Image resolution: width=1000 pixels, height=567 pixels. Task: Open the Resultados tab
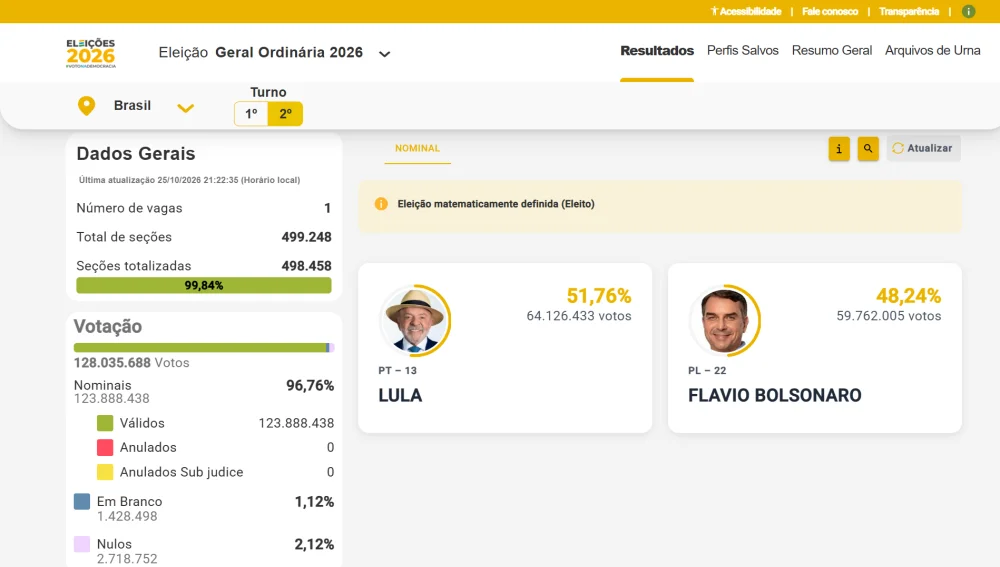tap(657, 51)
